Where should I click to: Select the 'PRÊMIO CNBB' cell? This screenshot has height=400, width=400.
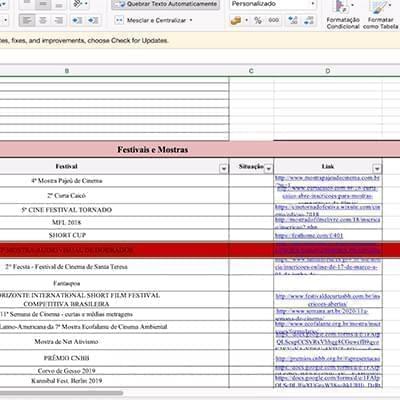pos(114,358)
